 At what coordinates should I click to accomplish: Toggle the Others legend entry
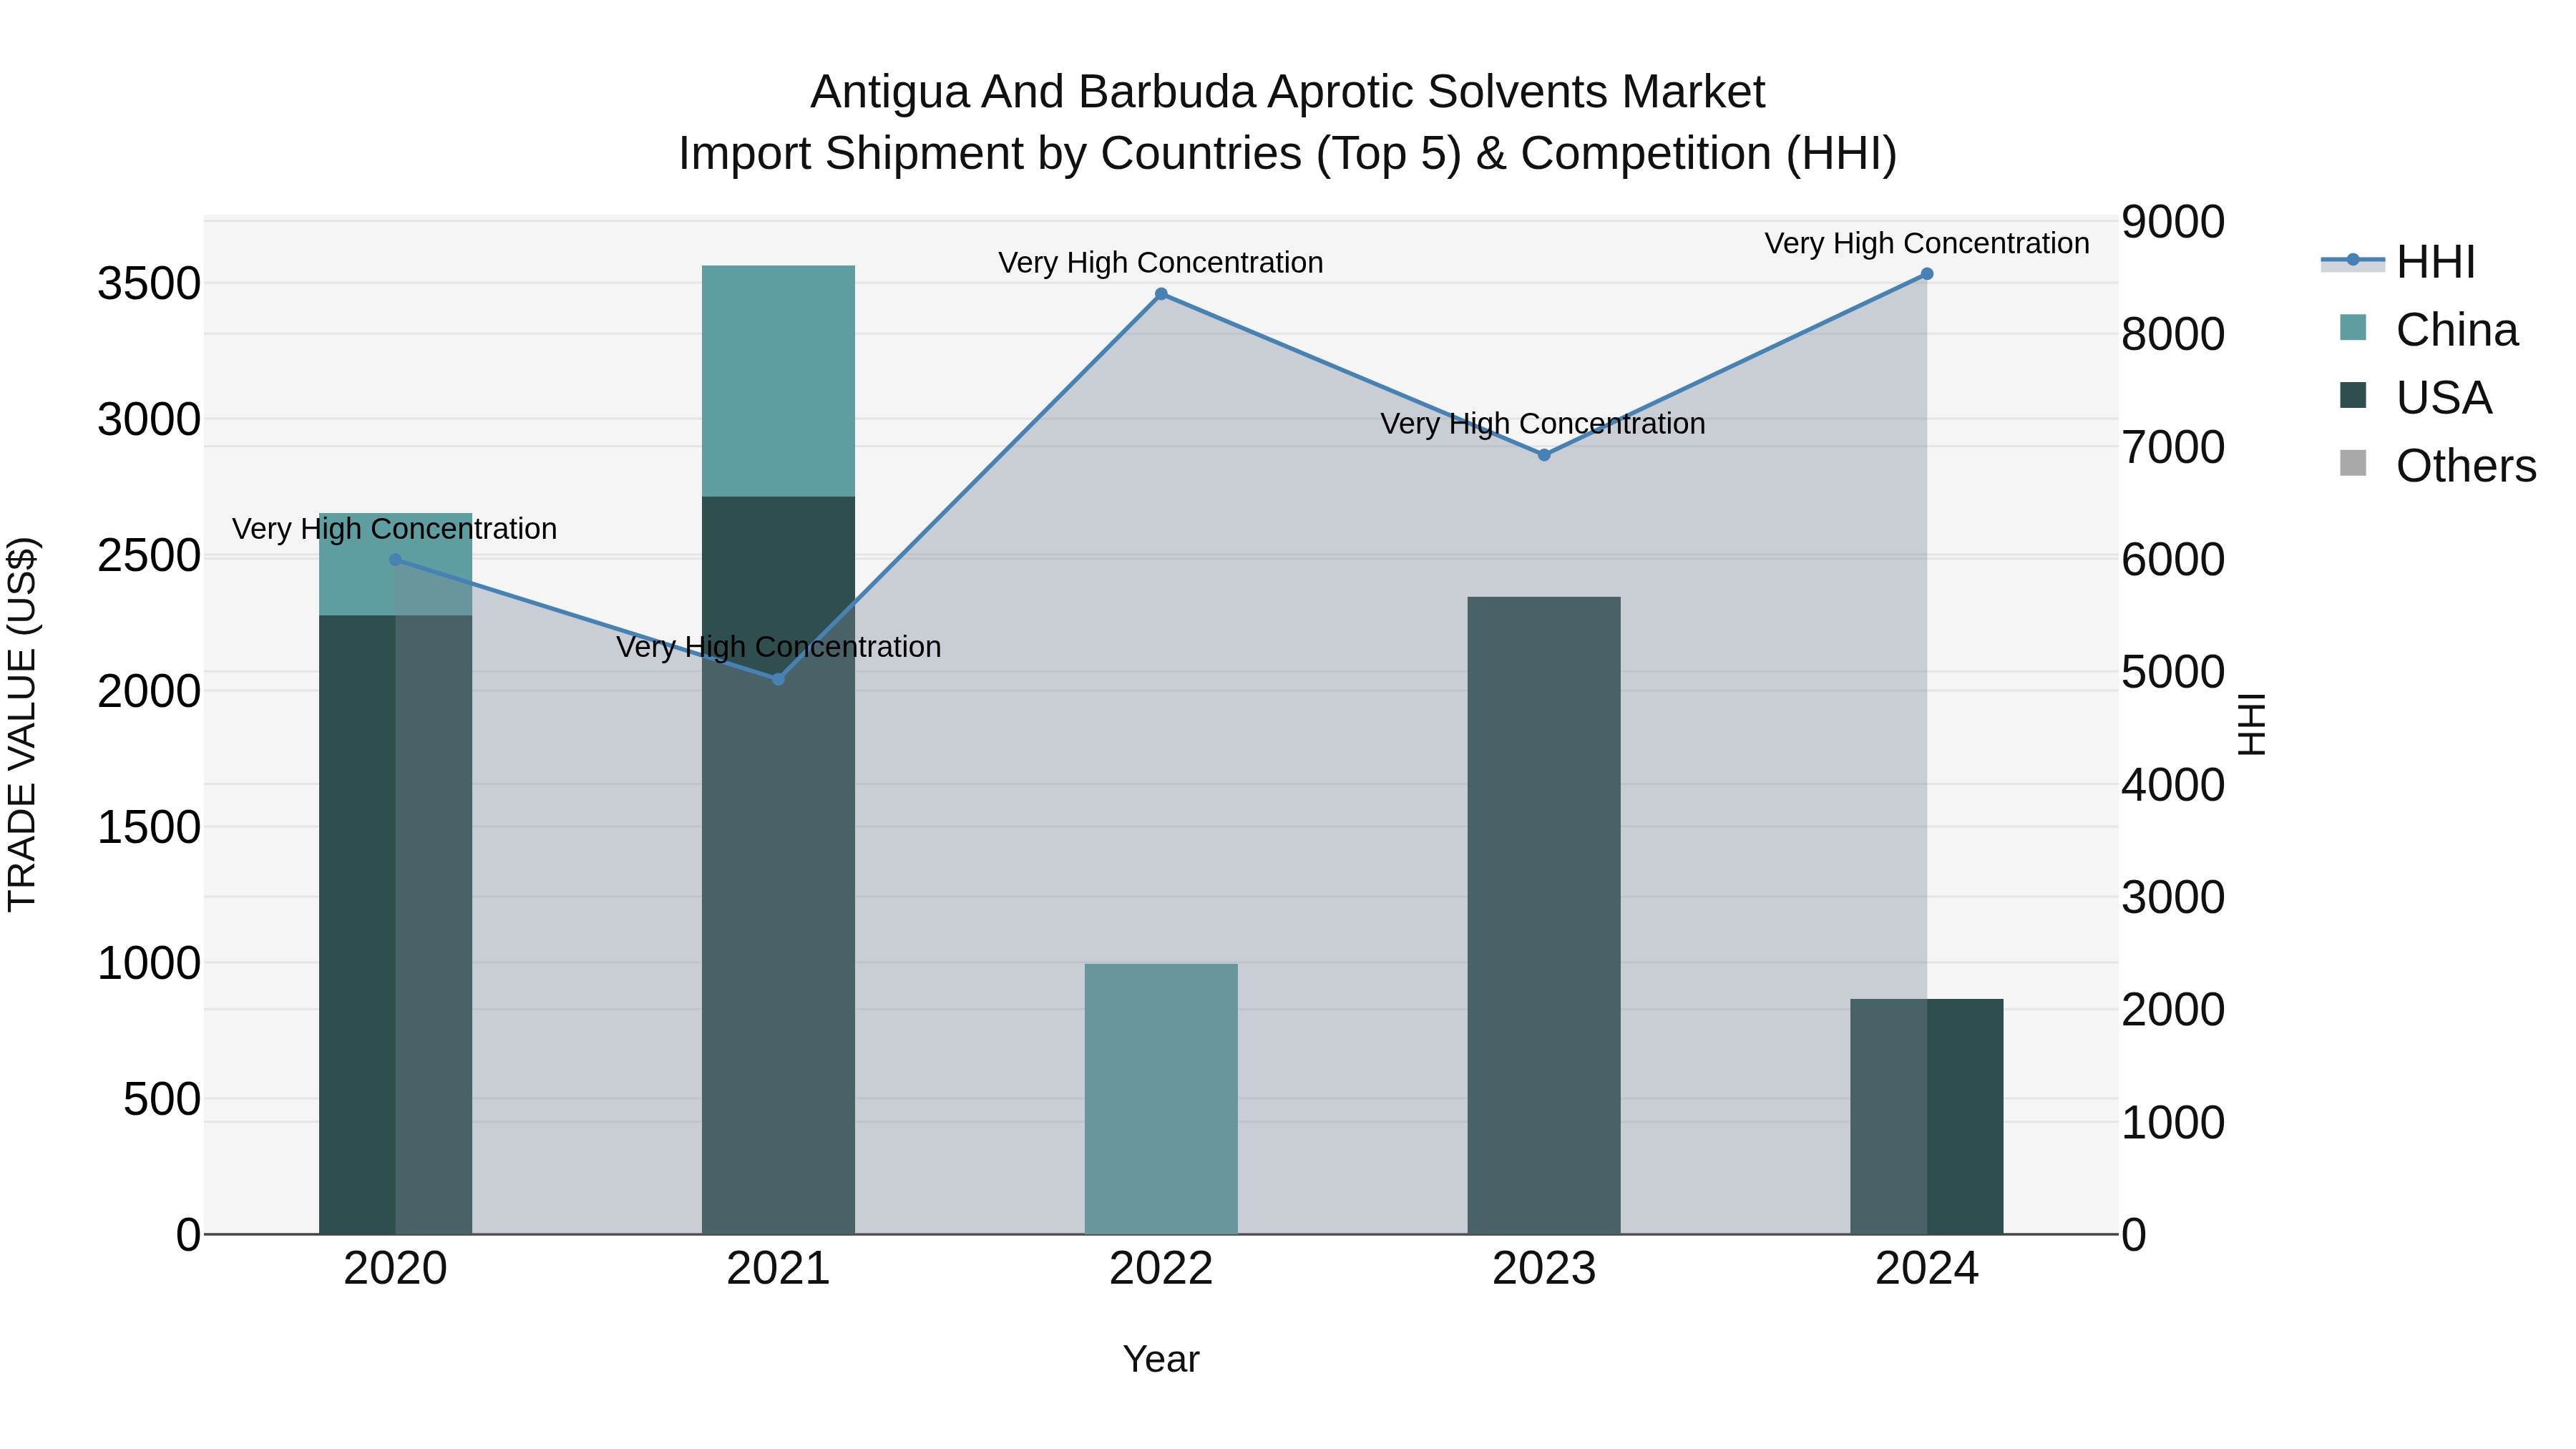(x=2437, y=466)
